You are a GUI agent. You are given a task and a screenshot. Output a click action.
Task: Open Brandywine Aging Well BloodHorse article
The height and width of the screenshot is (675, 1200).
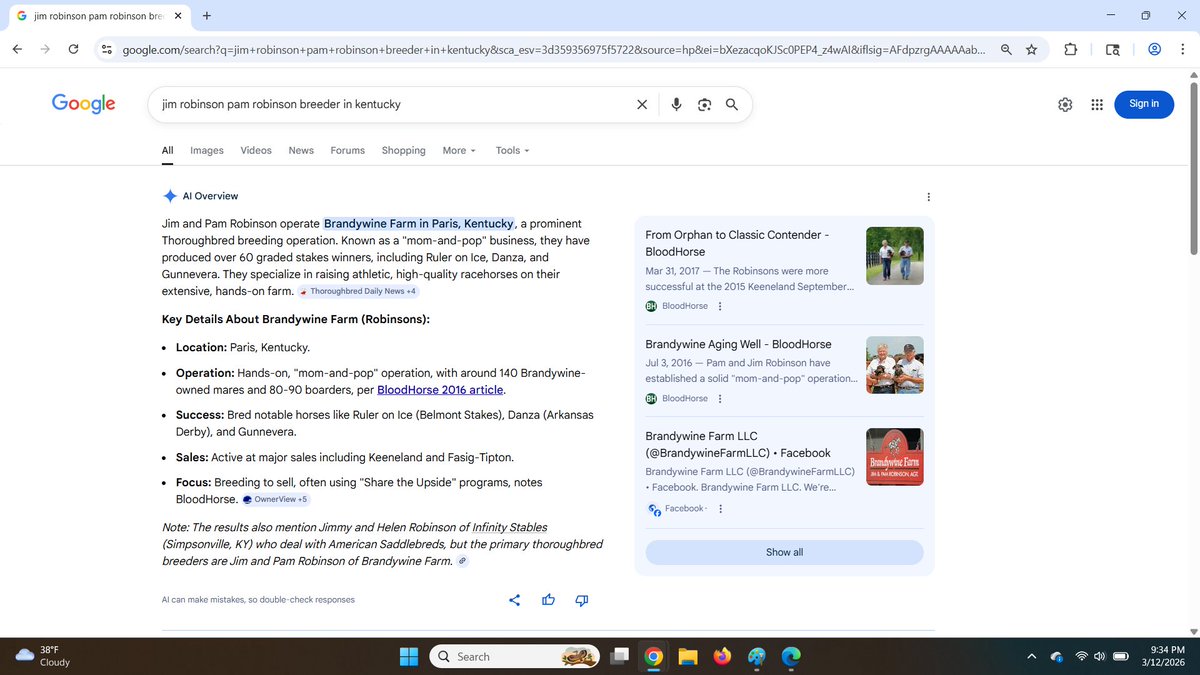coord(738,344)
